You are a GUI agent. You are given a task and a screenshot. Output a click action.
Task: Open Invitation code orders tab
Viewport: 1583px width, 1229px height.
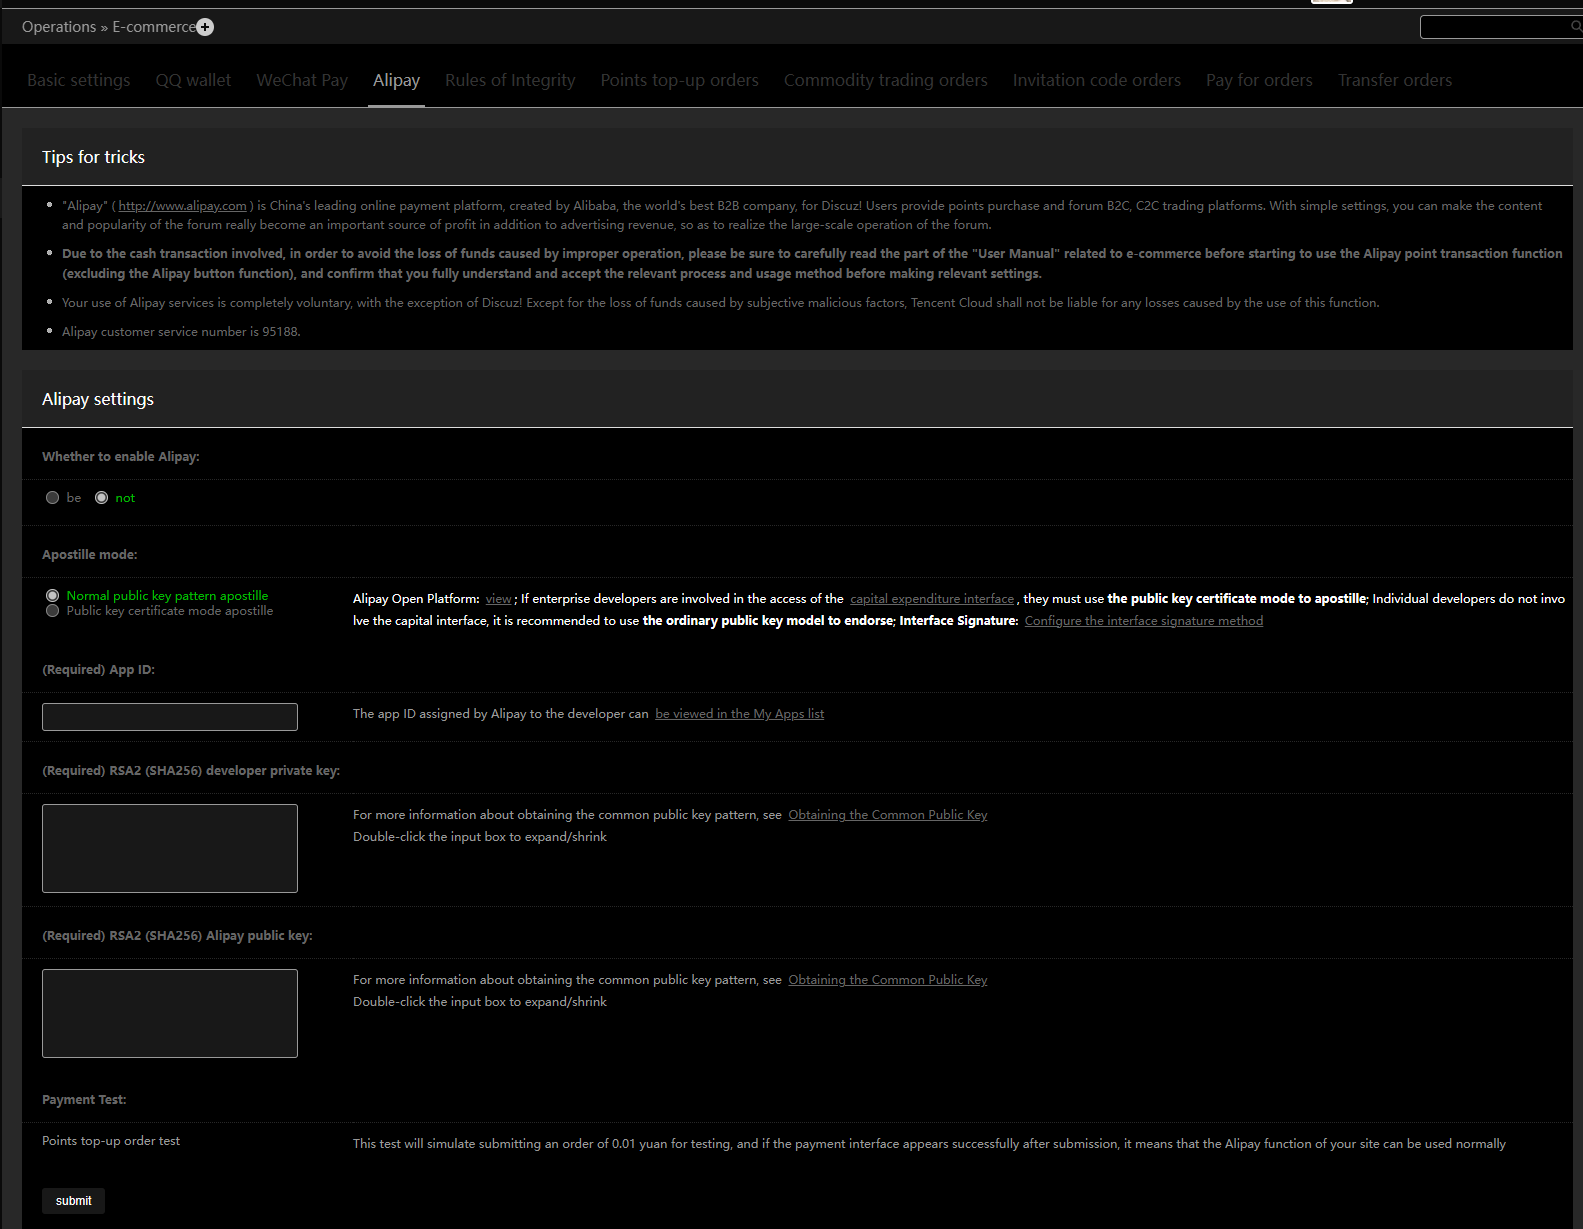click(1096, 80)
